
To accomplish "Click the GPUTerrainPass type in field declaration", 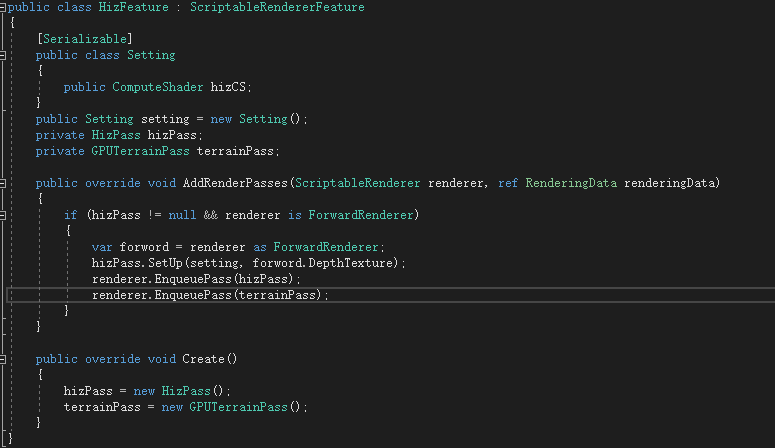I will click(x=140, y=151).
